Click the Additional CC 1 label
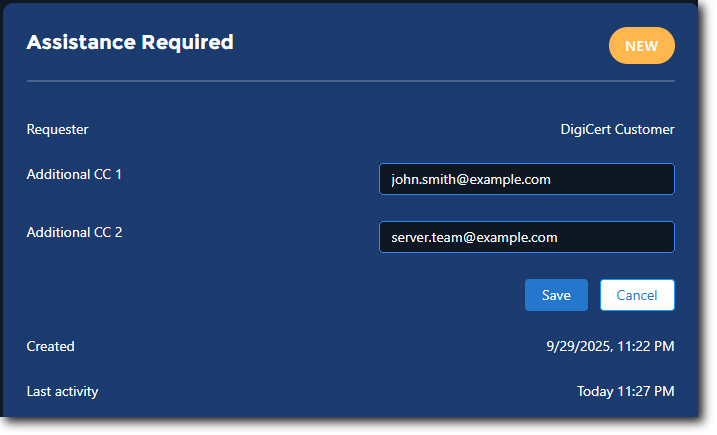The height and width of the screenshot is (435, 717). 74,174
